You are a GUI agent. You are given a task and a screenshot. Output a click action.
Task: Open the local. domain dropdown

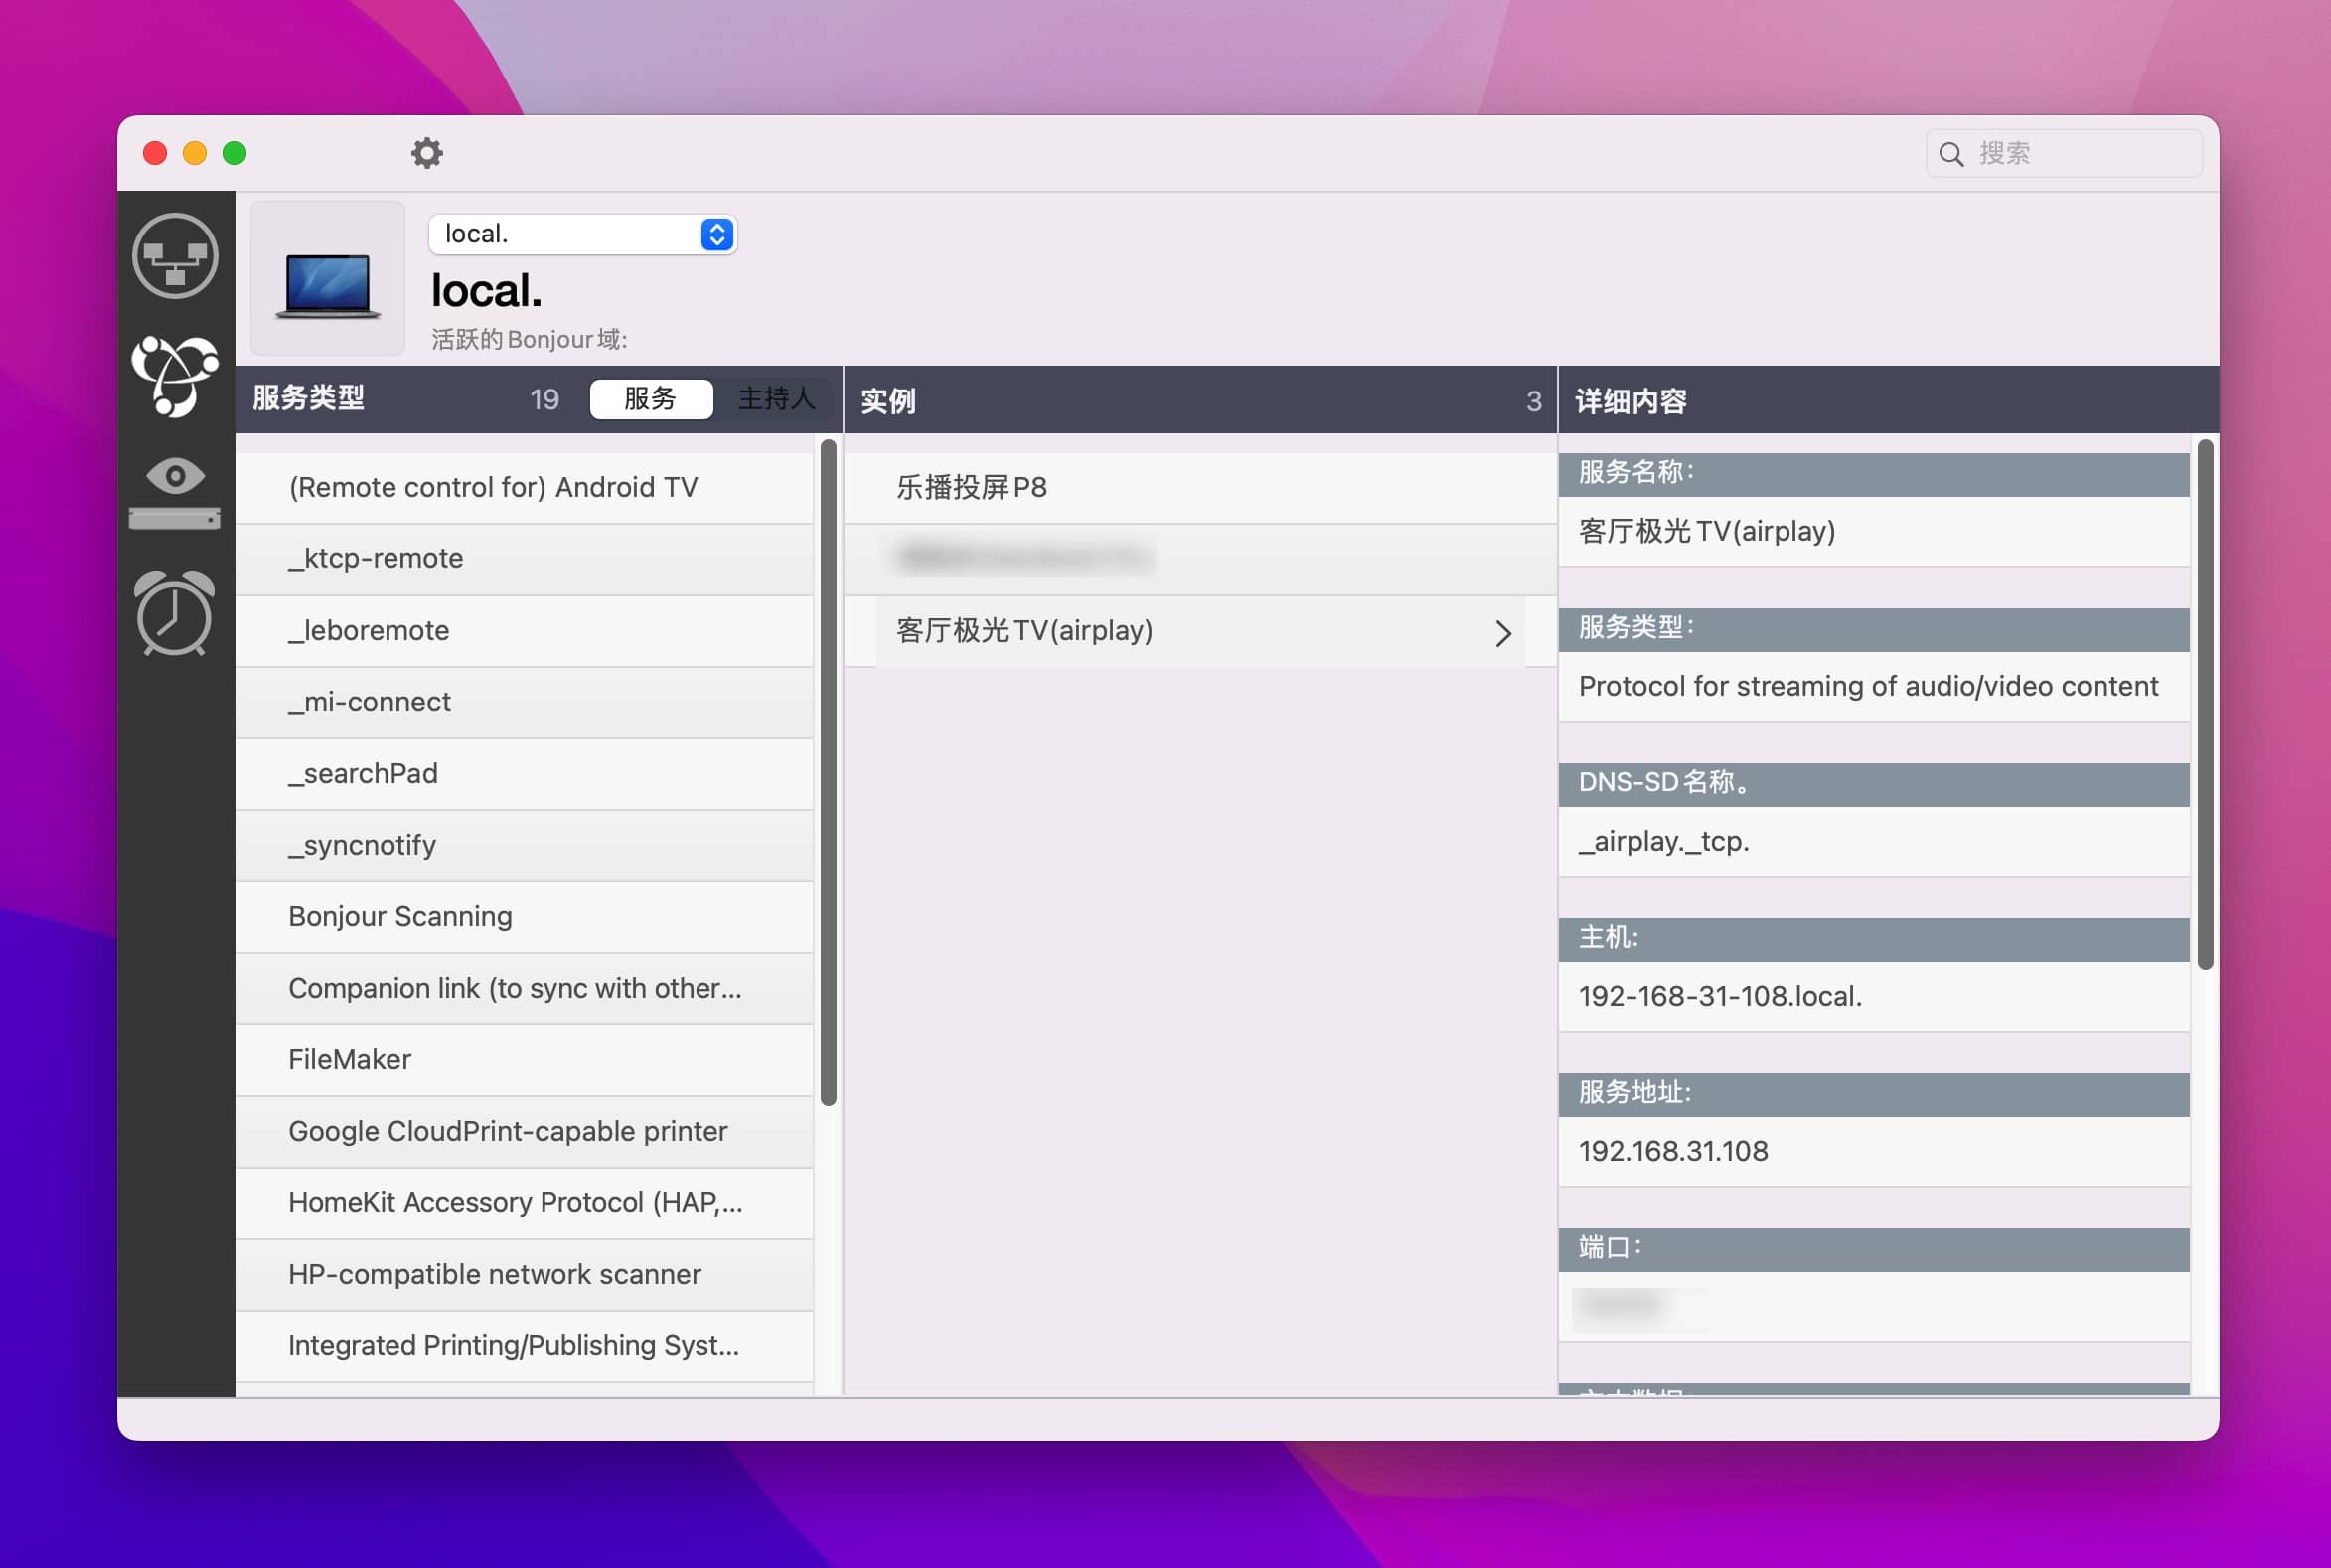pos(583,234)
